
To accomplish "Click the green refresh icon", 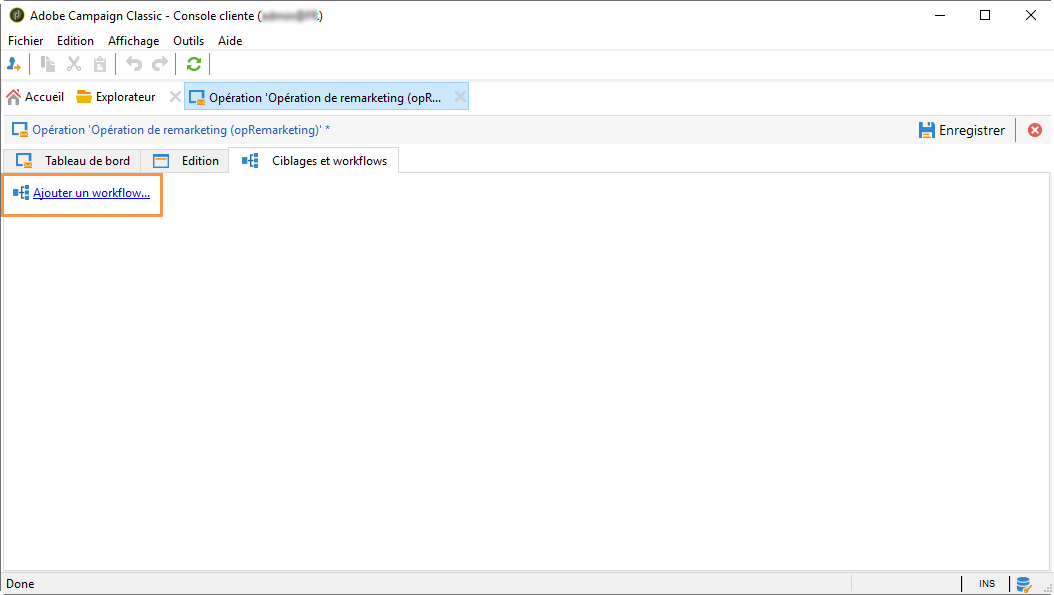I will [194, 64].
